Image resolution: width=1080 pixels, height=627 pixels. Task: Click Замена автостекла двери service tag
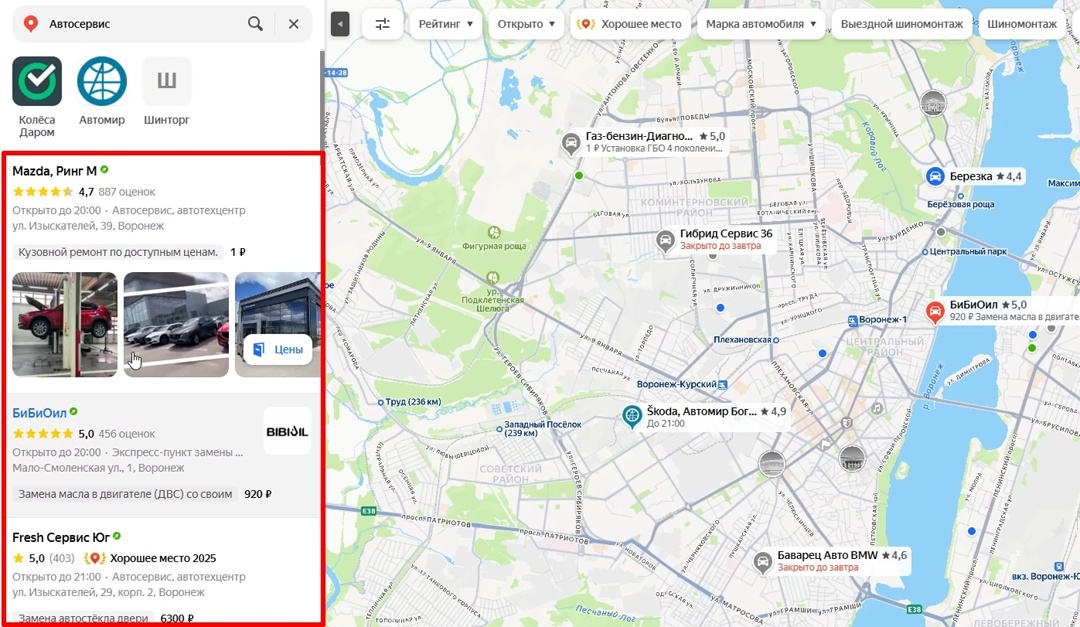(83, 618)
